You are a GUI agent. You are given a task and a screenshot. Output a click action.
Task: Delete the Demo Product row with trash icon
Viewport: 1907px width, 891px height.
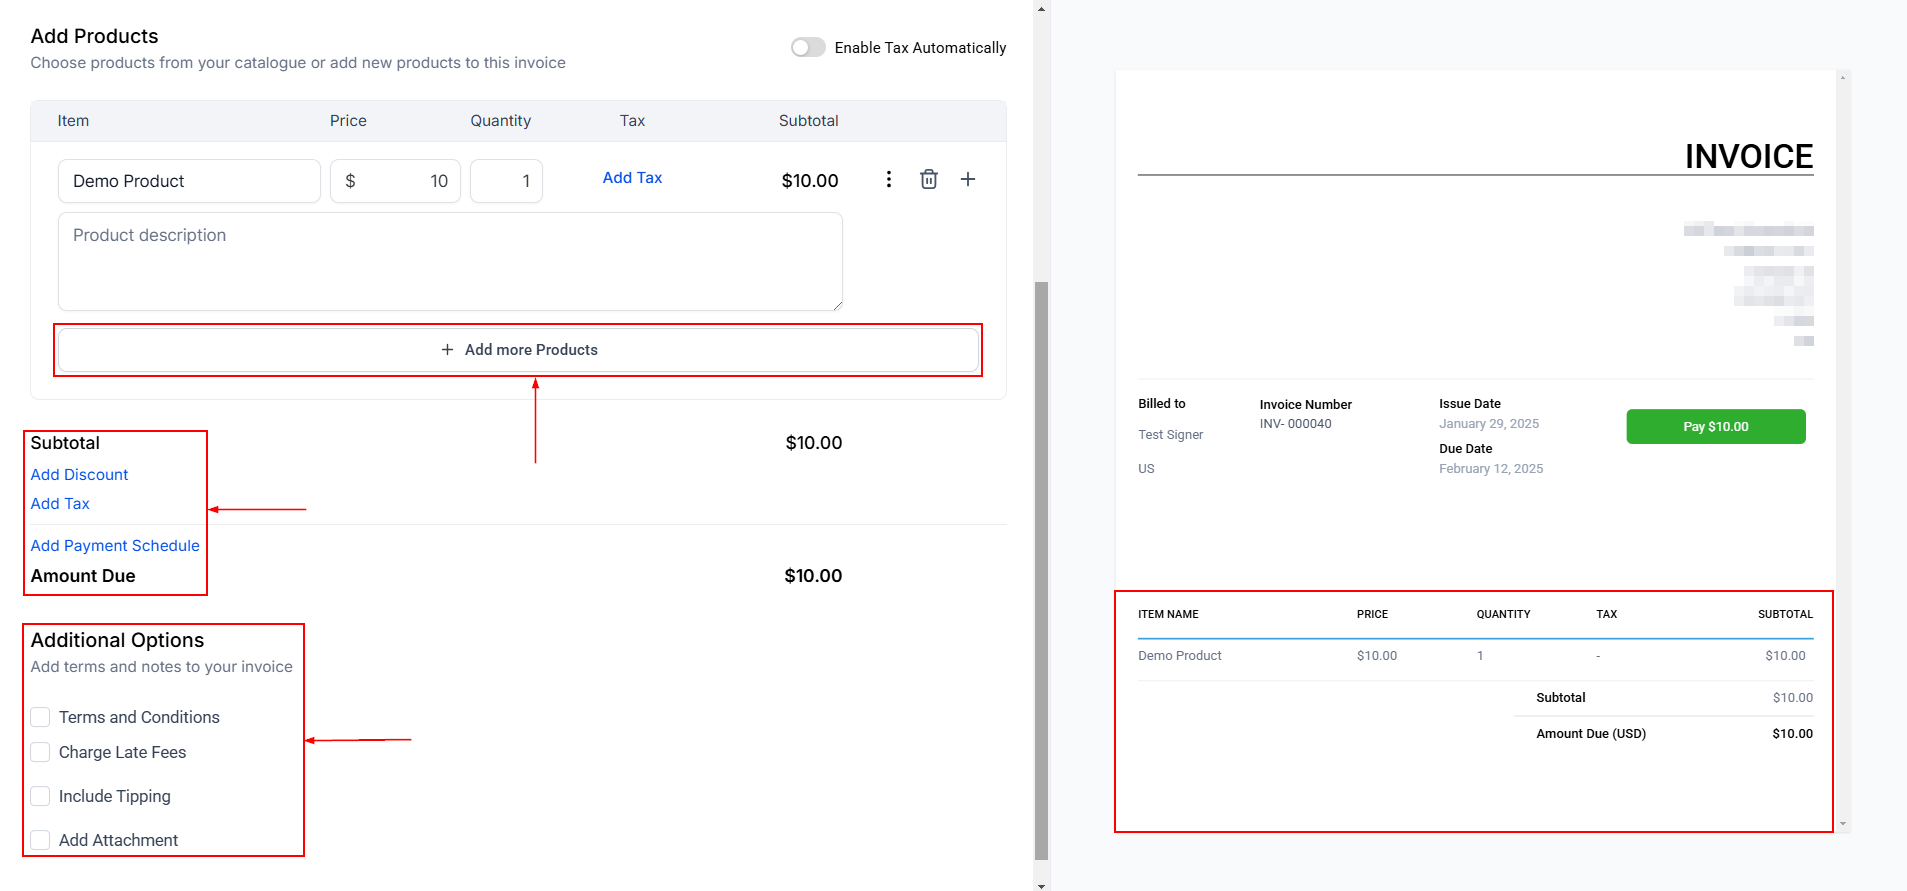929,180
